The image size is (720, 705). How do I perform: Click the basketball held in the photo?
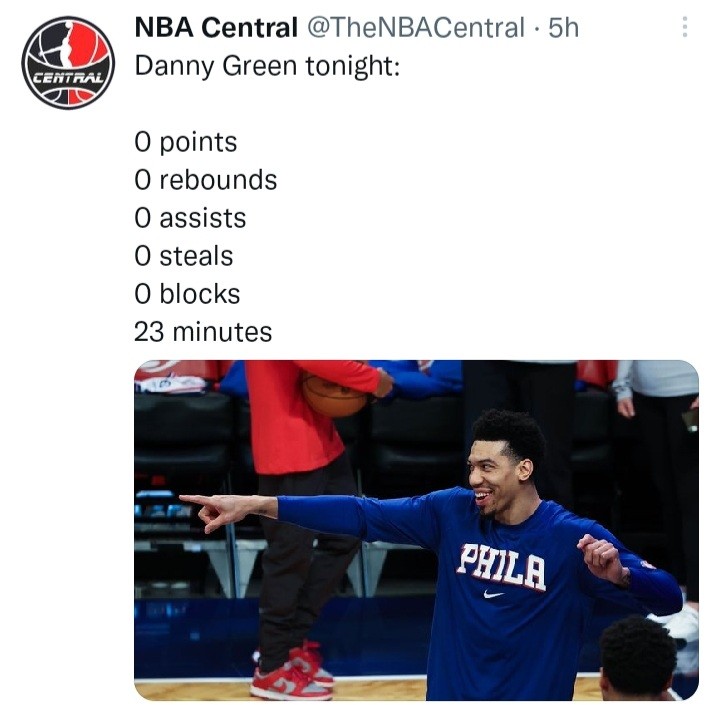(x=334, y=395)
